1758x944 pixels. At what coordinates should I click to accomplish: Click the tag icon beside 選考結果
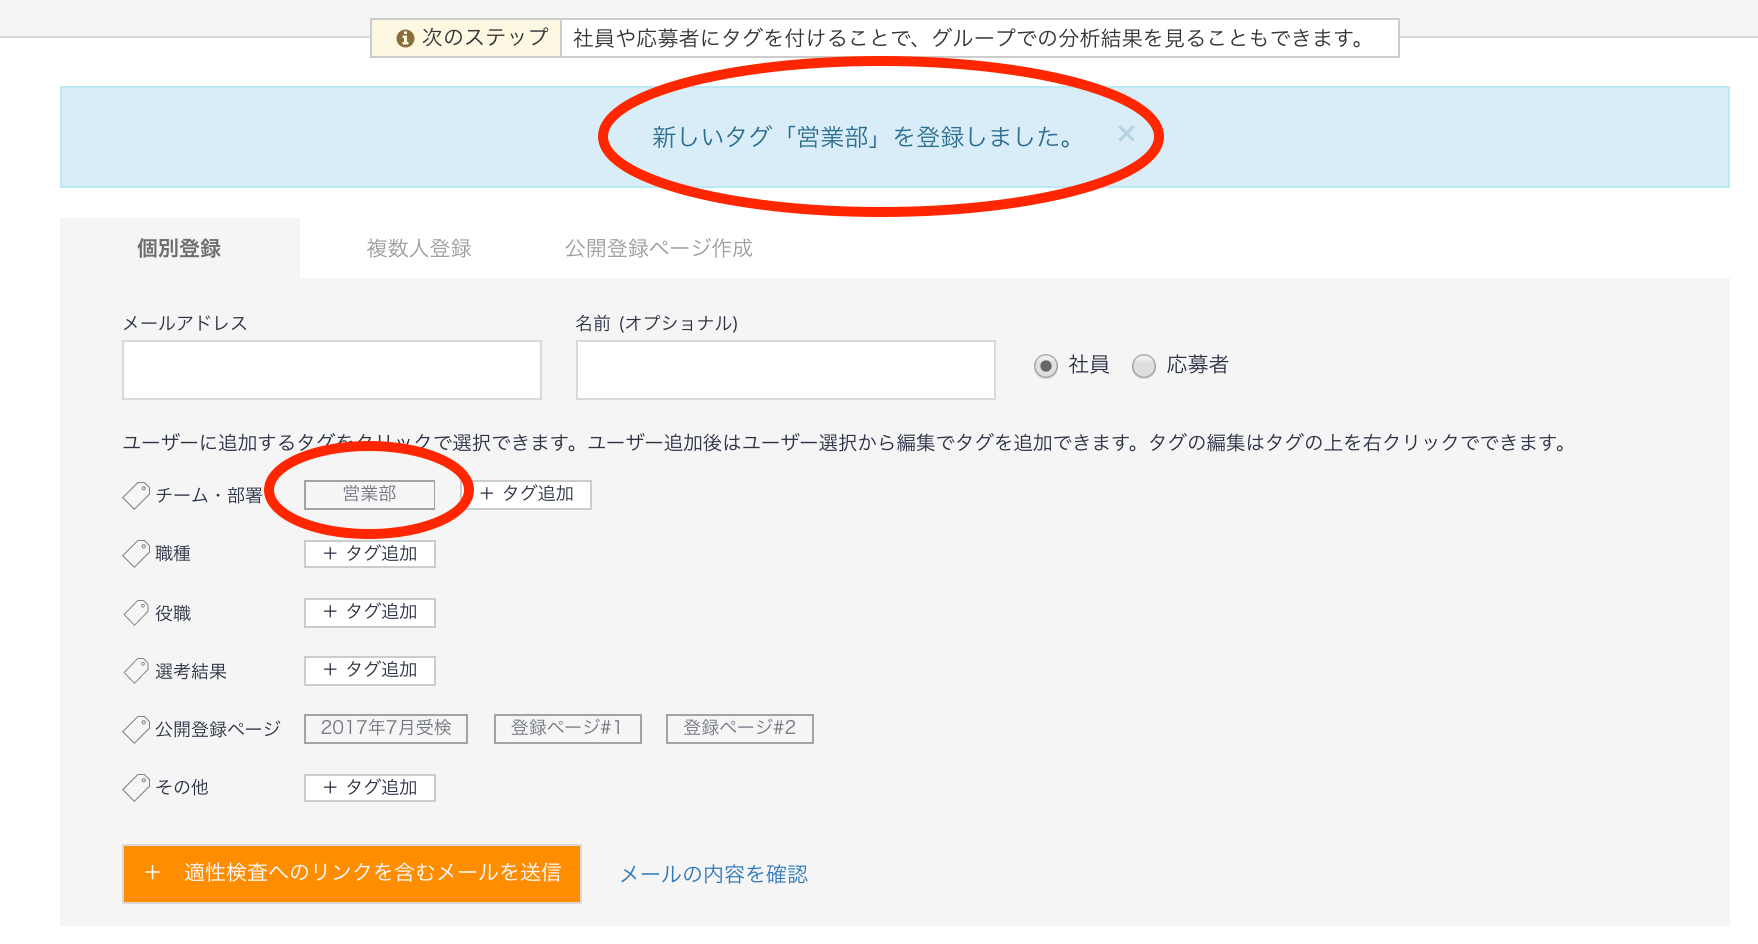click(135, 671)
